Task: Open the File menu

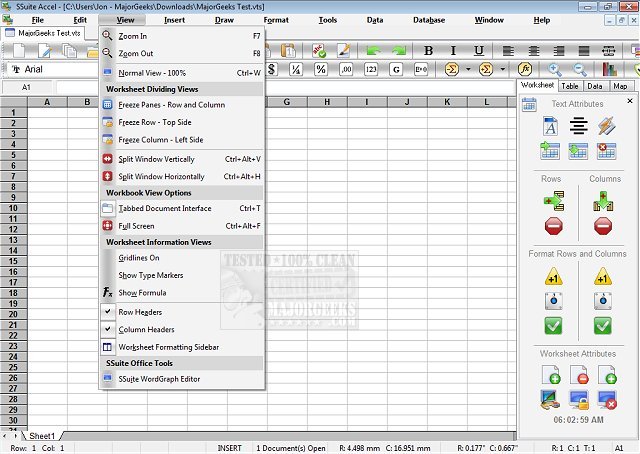Action: coord(38,20)
